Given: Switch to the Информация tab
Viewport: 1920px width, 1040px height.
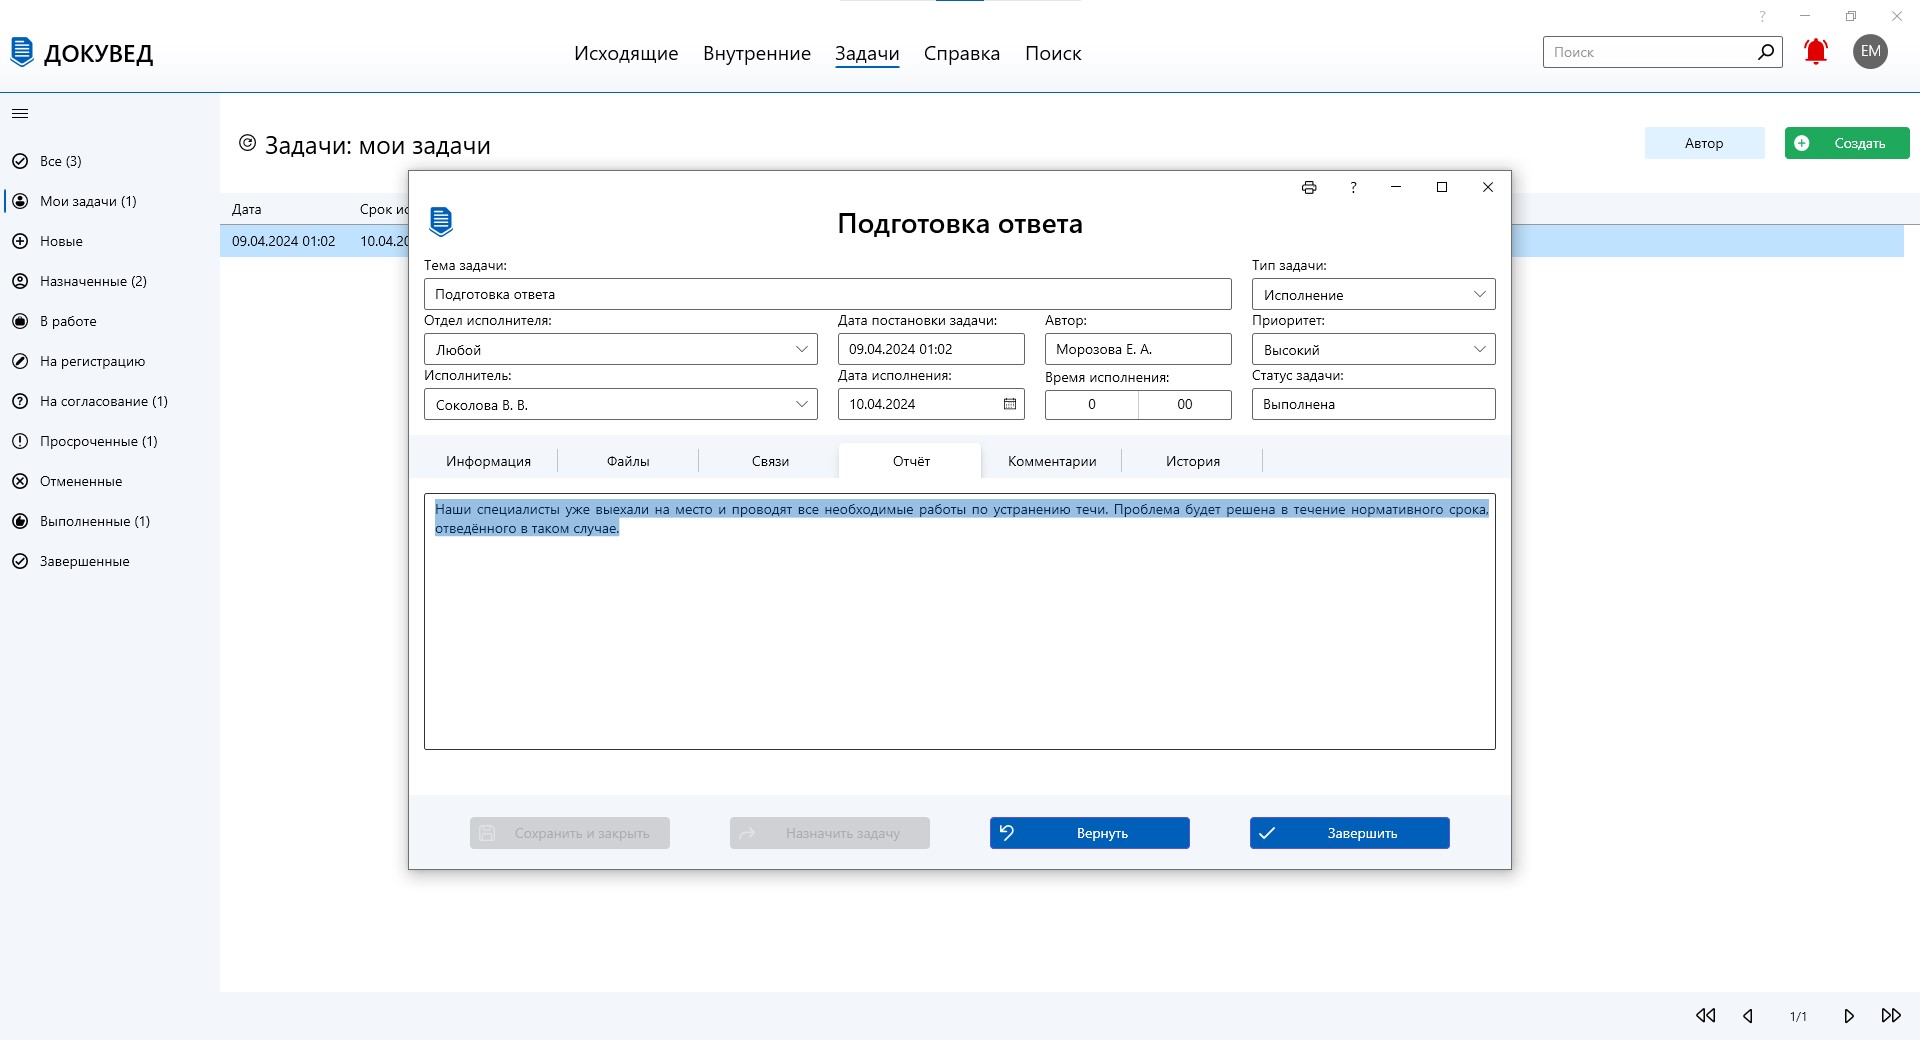Looking at the screenshot, I should click(x=488, y=461).
